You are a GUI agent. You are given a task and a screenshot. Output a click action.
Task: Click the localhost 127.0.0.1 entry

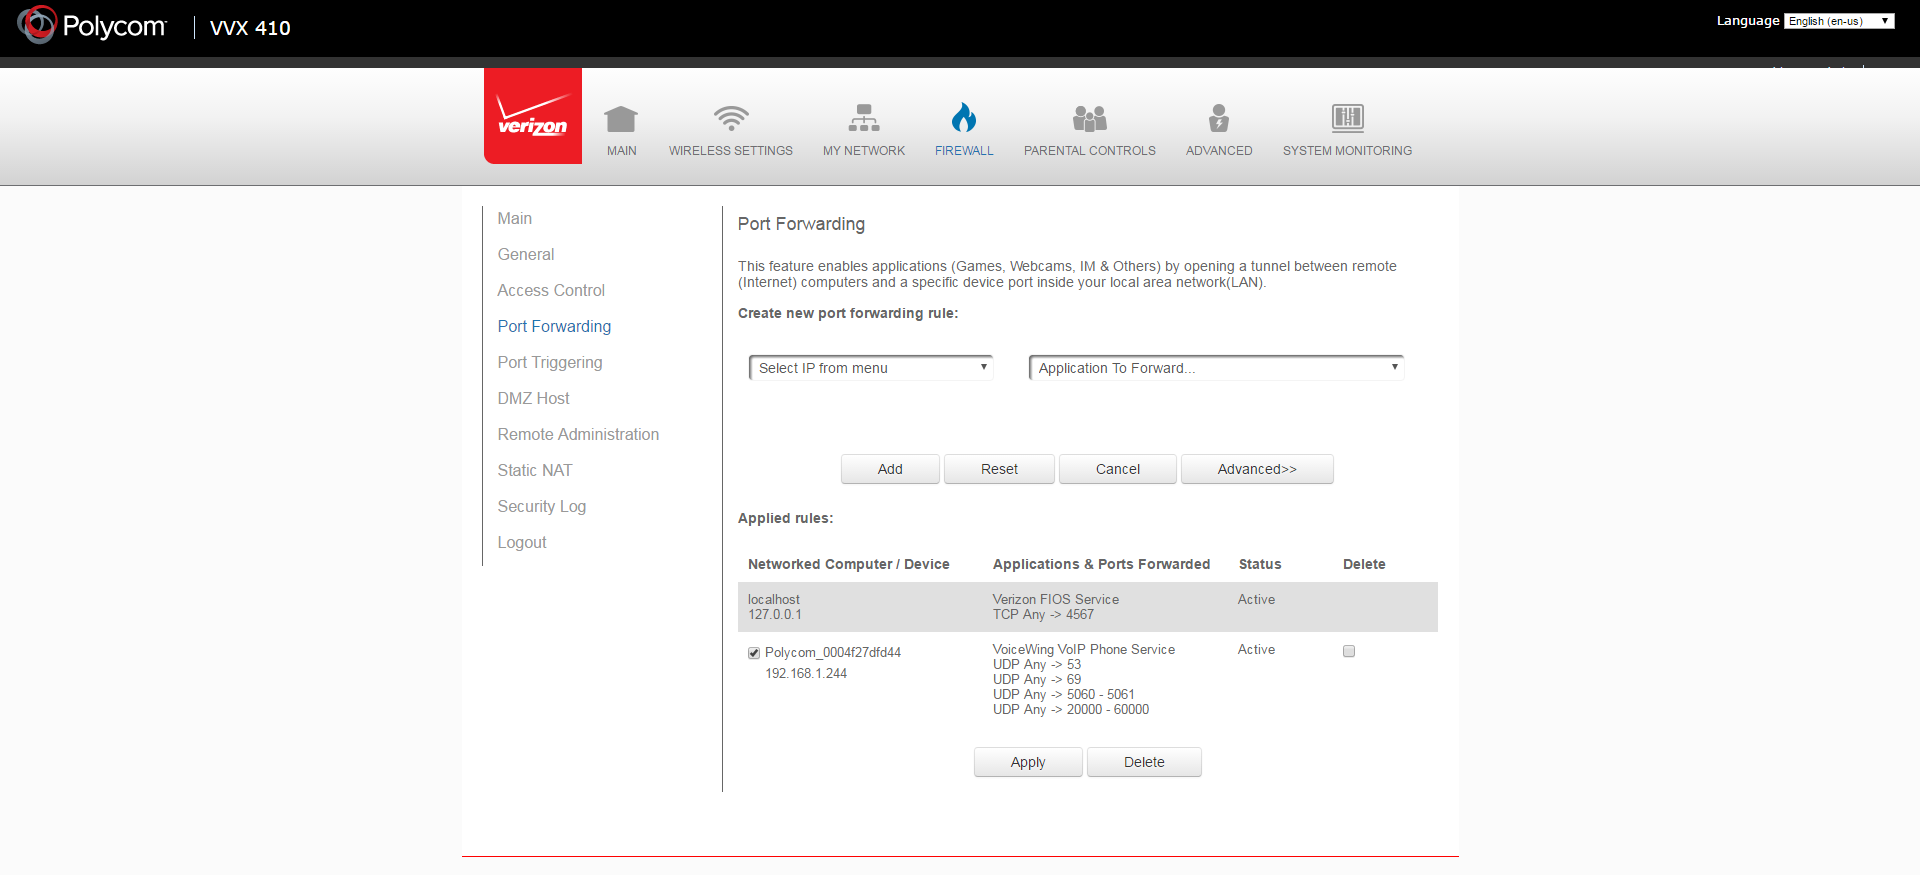point(775,607)
